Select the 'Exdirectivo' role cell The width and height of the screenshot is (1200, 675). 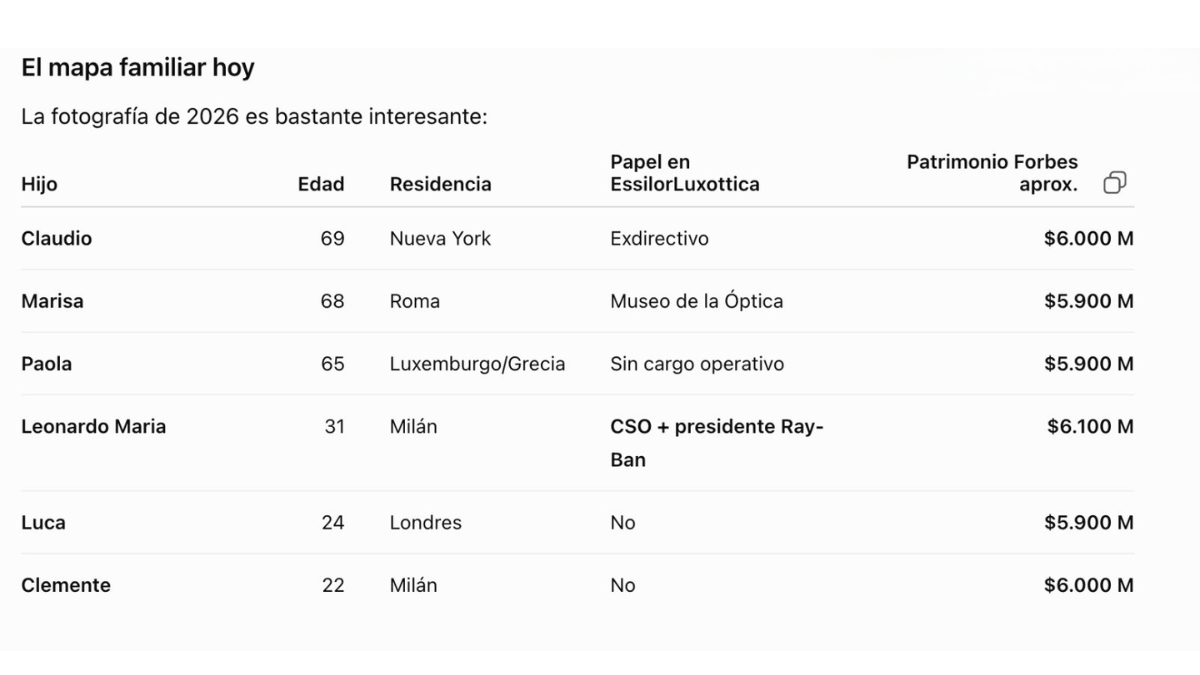pyautogui.click(x=659, y=239)
